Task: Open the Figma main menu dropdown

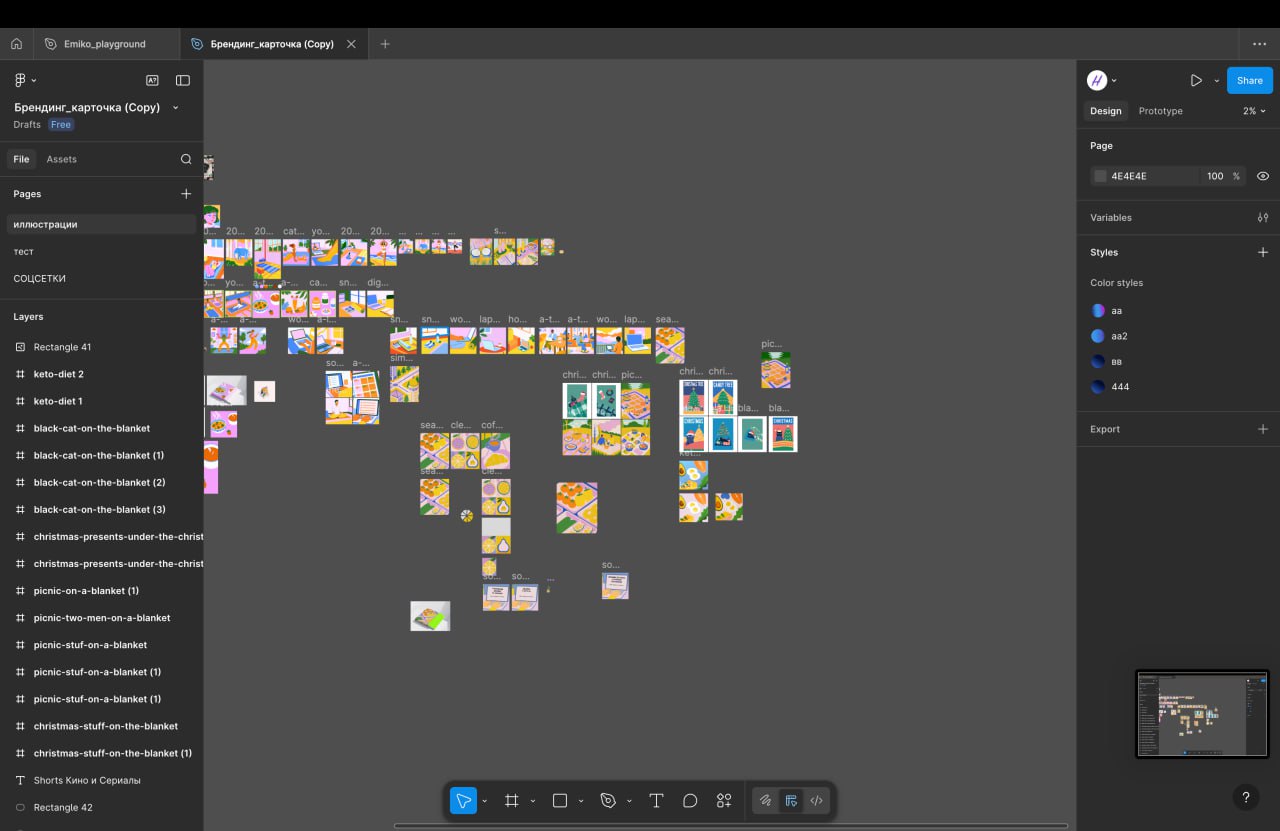Action: (x=24, y=80)
